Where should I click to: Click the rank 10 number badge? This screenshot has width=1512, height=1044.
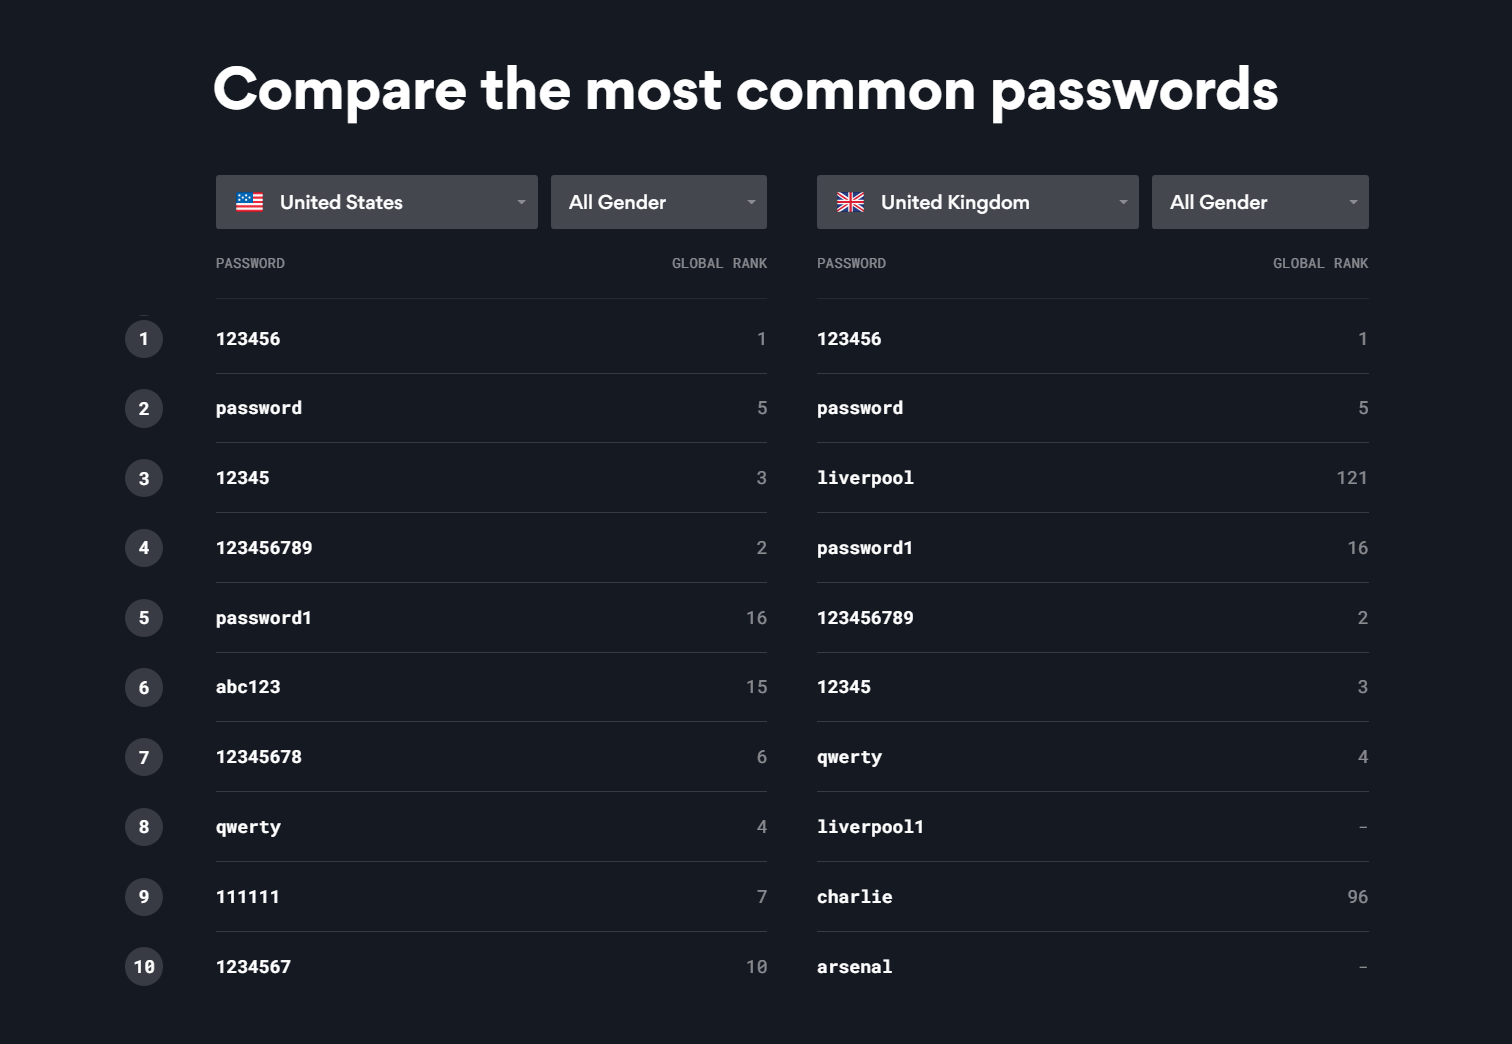(144, 967)
